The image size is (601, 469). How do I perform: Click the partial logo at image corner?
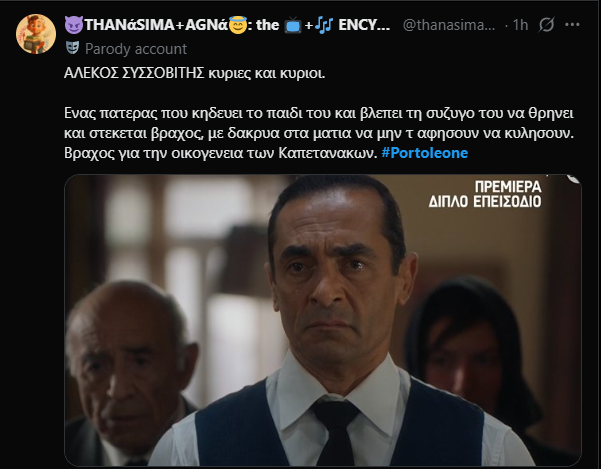click(x=573, y=179)
